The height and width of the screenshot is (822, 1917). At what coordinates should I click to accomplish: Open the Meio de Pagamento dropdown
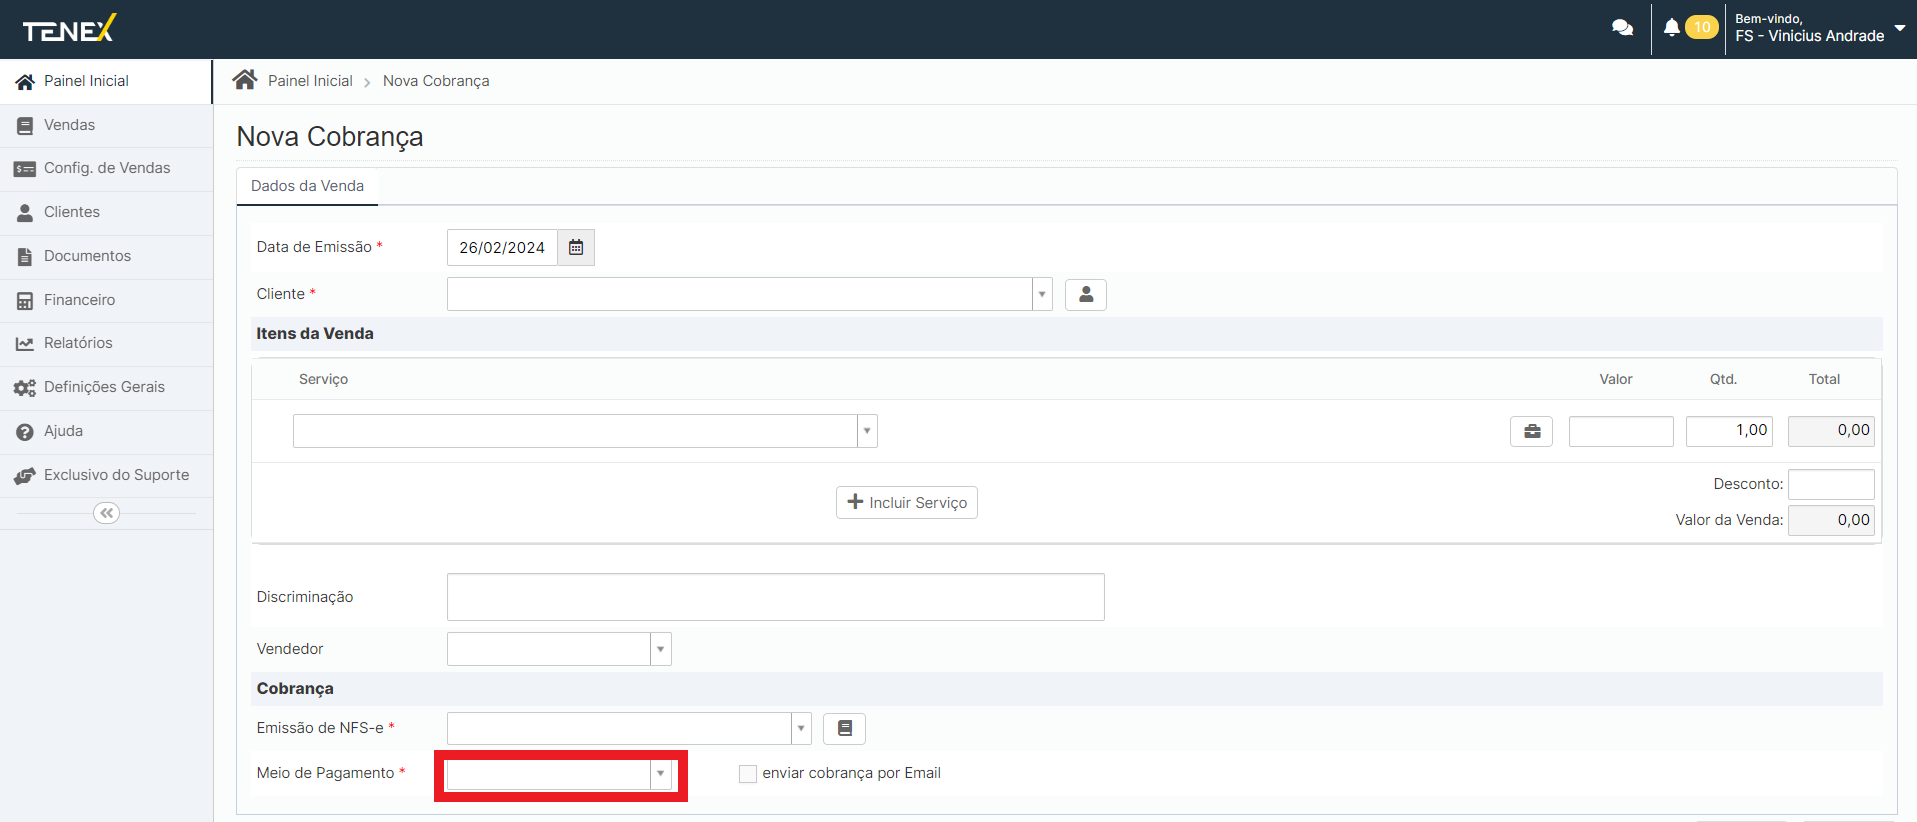[660, 774]
